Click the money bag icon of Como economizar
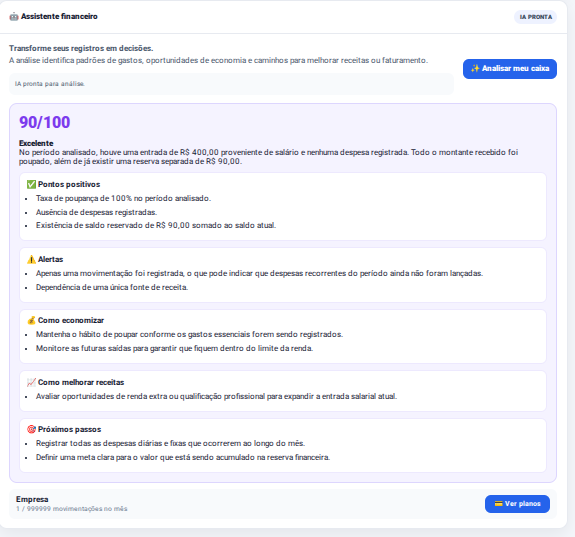This screenshot has width=575, height=537. 31,320
